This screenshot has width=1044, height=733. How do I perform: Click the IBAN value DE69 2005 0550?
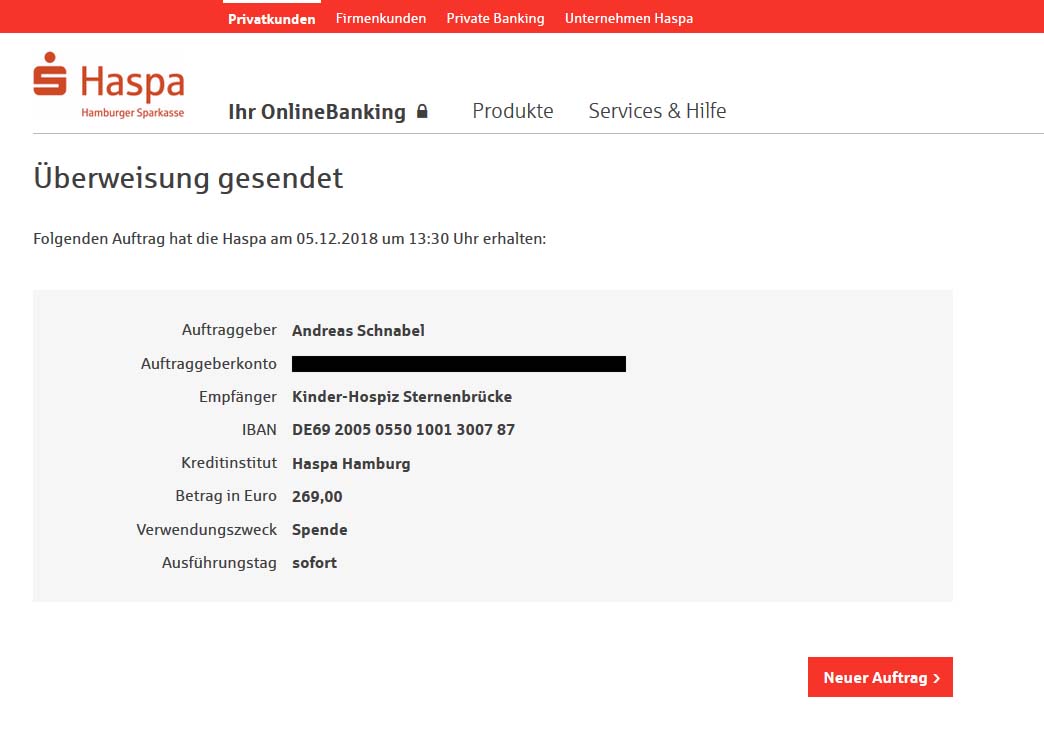click(x=403, y=430)
